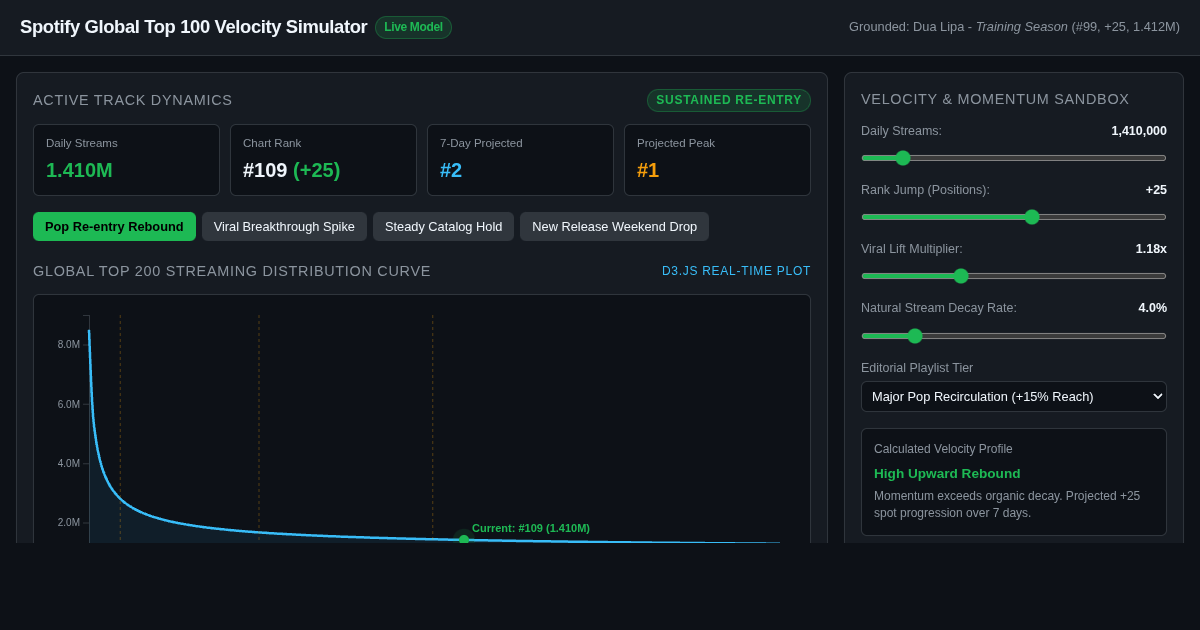Click the Live Model badge

point(413,27)
